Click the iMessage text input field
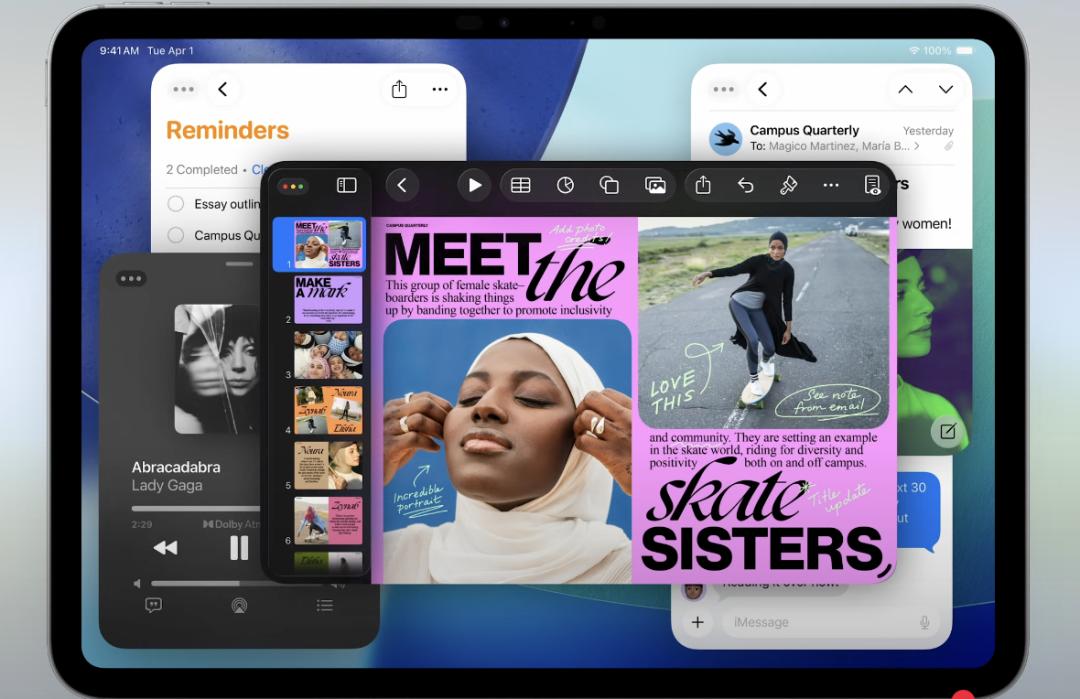The width and height of the screenshot is (1080, 699). coord(830,622)
